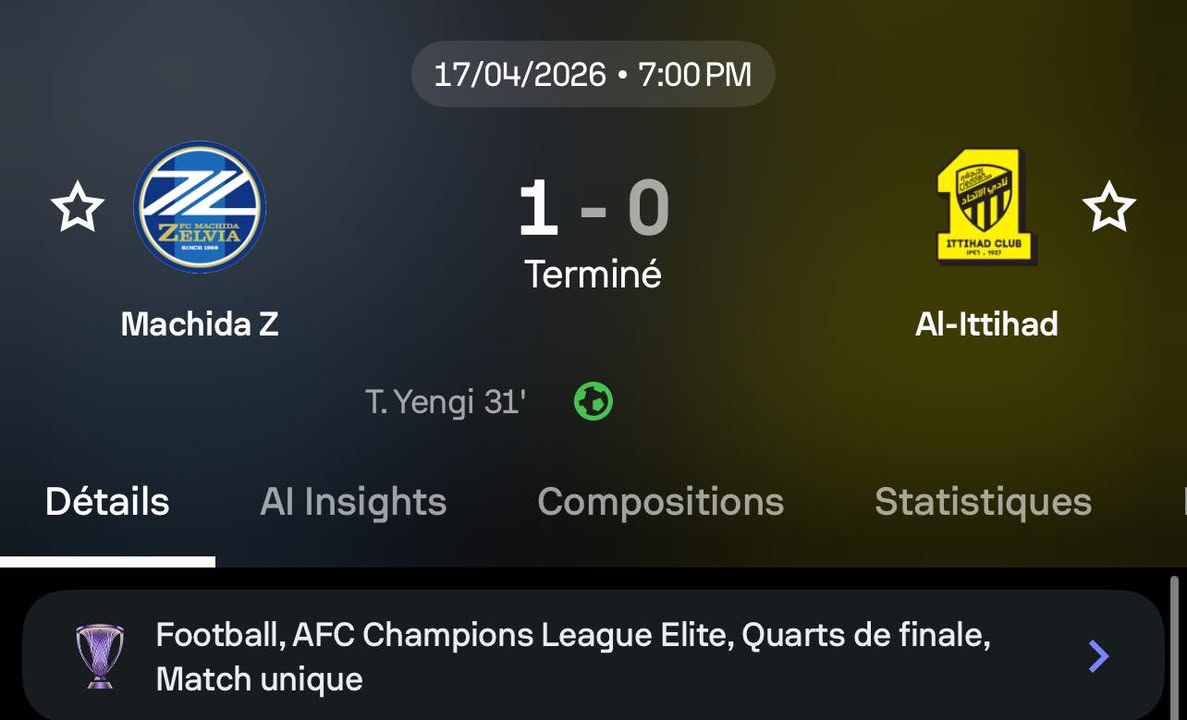Tap the green goal ball icon
This screenshot has width=1187, height=720.
click(x=594, y=401)
